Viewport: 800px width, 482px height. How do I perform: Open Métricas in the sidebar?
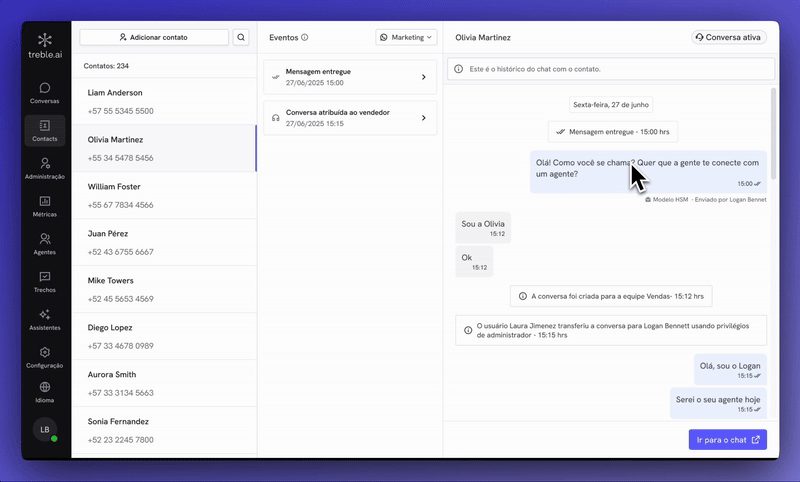[x=45, y=206]
